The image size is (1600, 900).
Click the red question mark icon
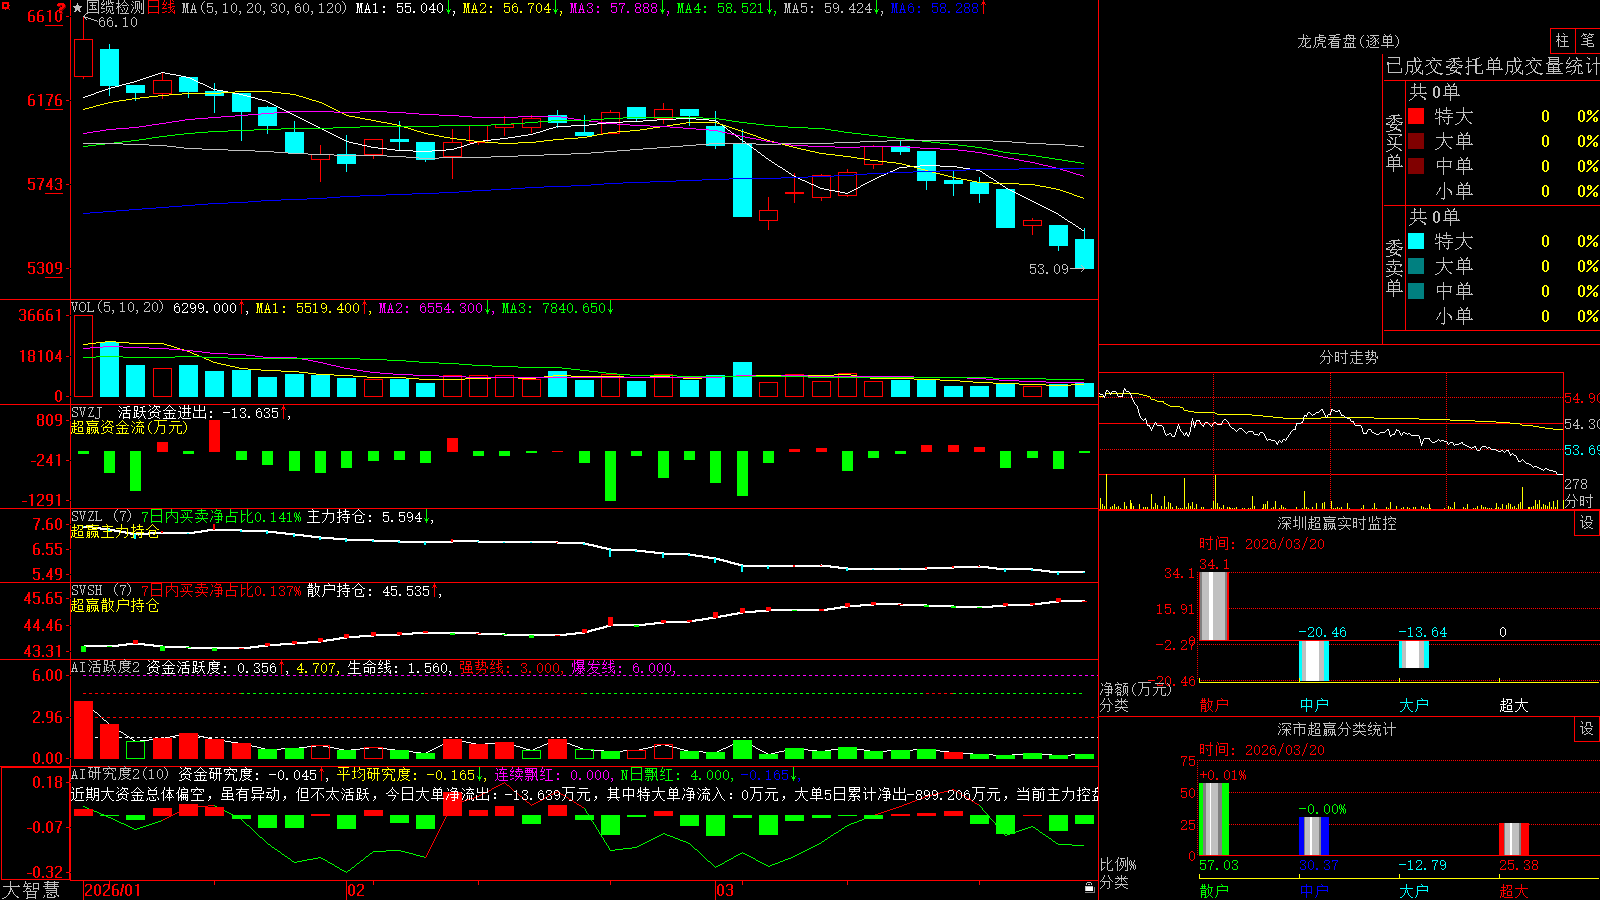point(61,7)
